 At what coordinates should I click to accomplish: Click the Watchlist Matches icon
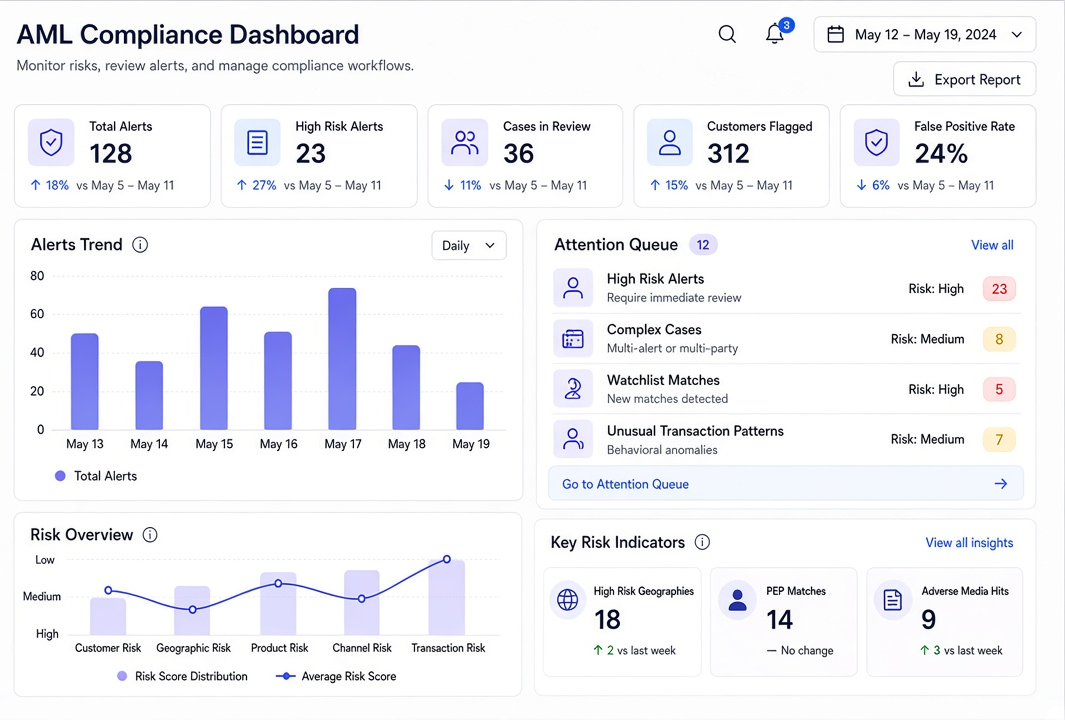tap(573, 389)
